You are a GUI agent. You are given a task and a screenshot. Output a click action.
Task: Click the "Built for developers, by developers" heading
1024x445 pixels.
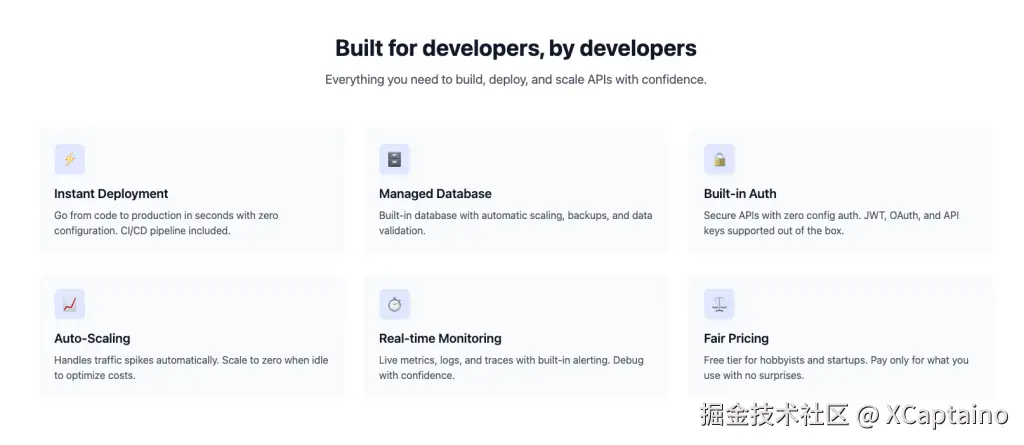(516, 48)
